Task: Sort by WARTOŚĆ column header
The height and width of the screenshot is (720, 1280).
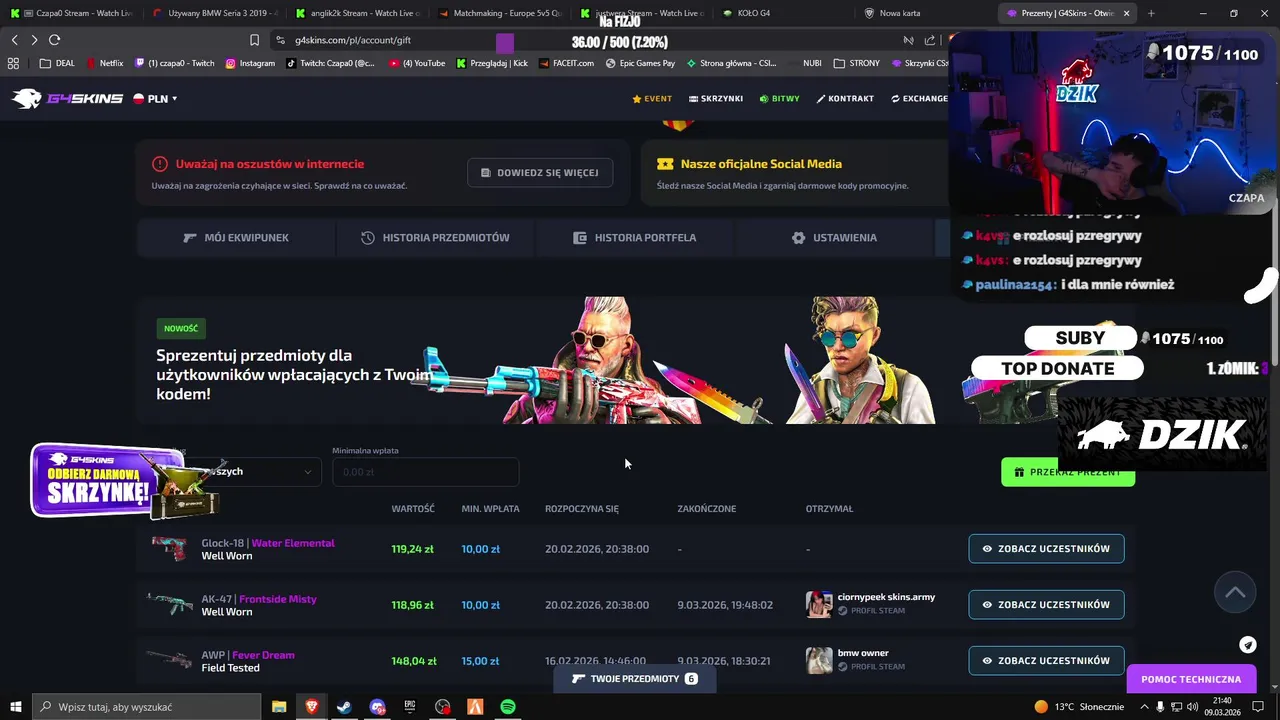Action: tap(413, 509)
